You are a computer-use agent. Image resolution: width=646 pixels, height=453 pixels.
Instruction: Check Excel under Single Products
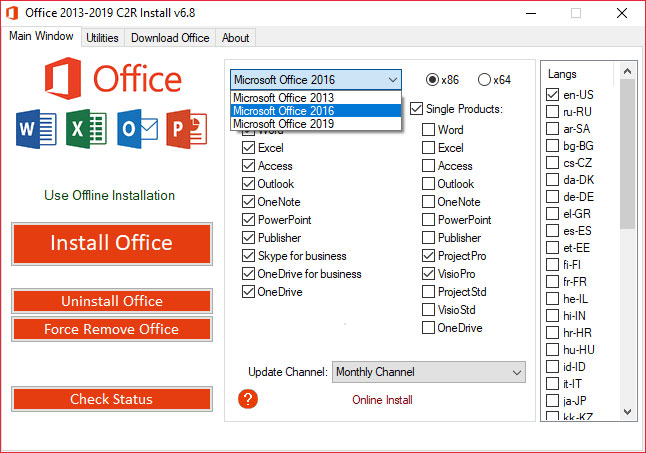point(428,147)
